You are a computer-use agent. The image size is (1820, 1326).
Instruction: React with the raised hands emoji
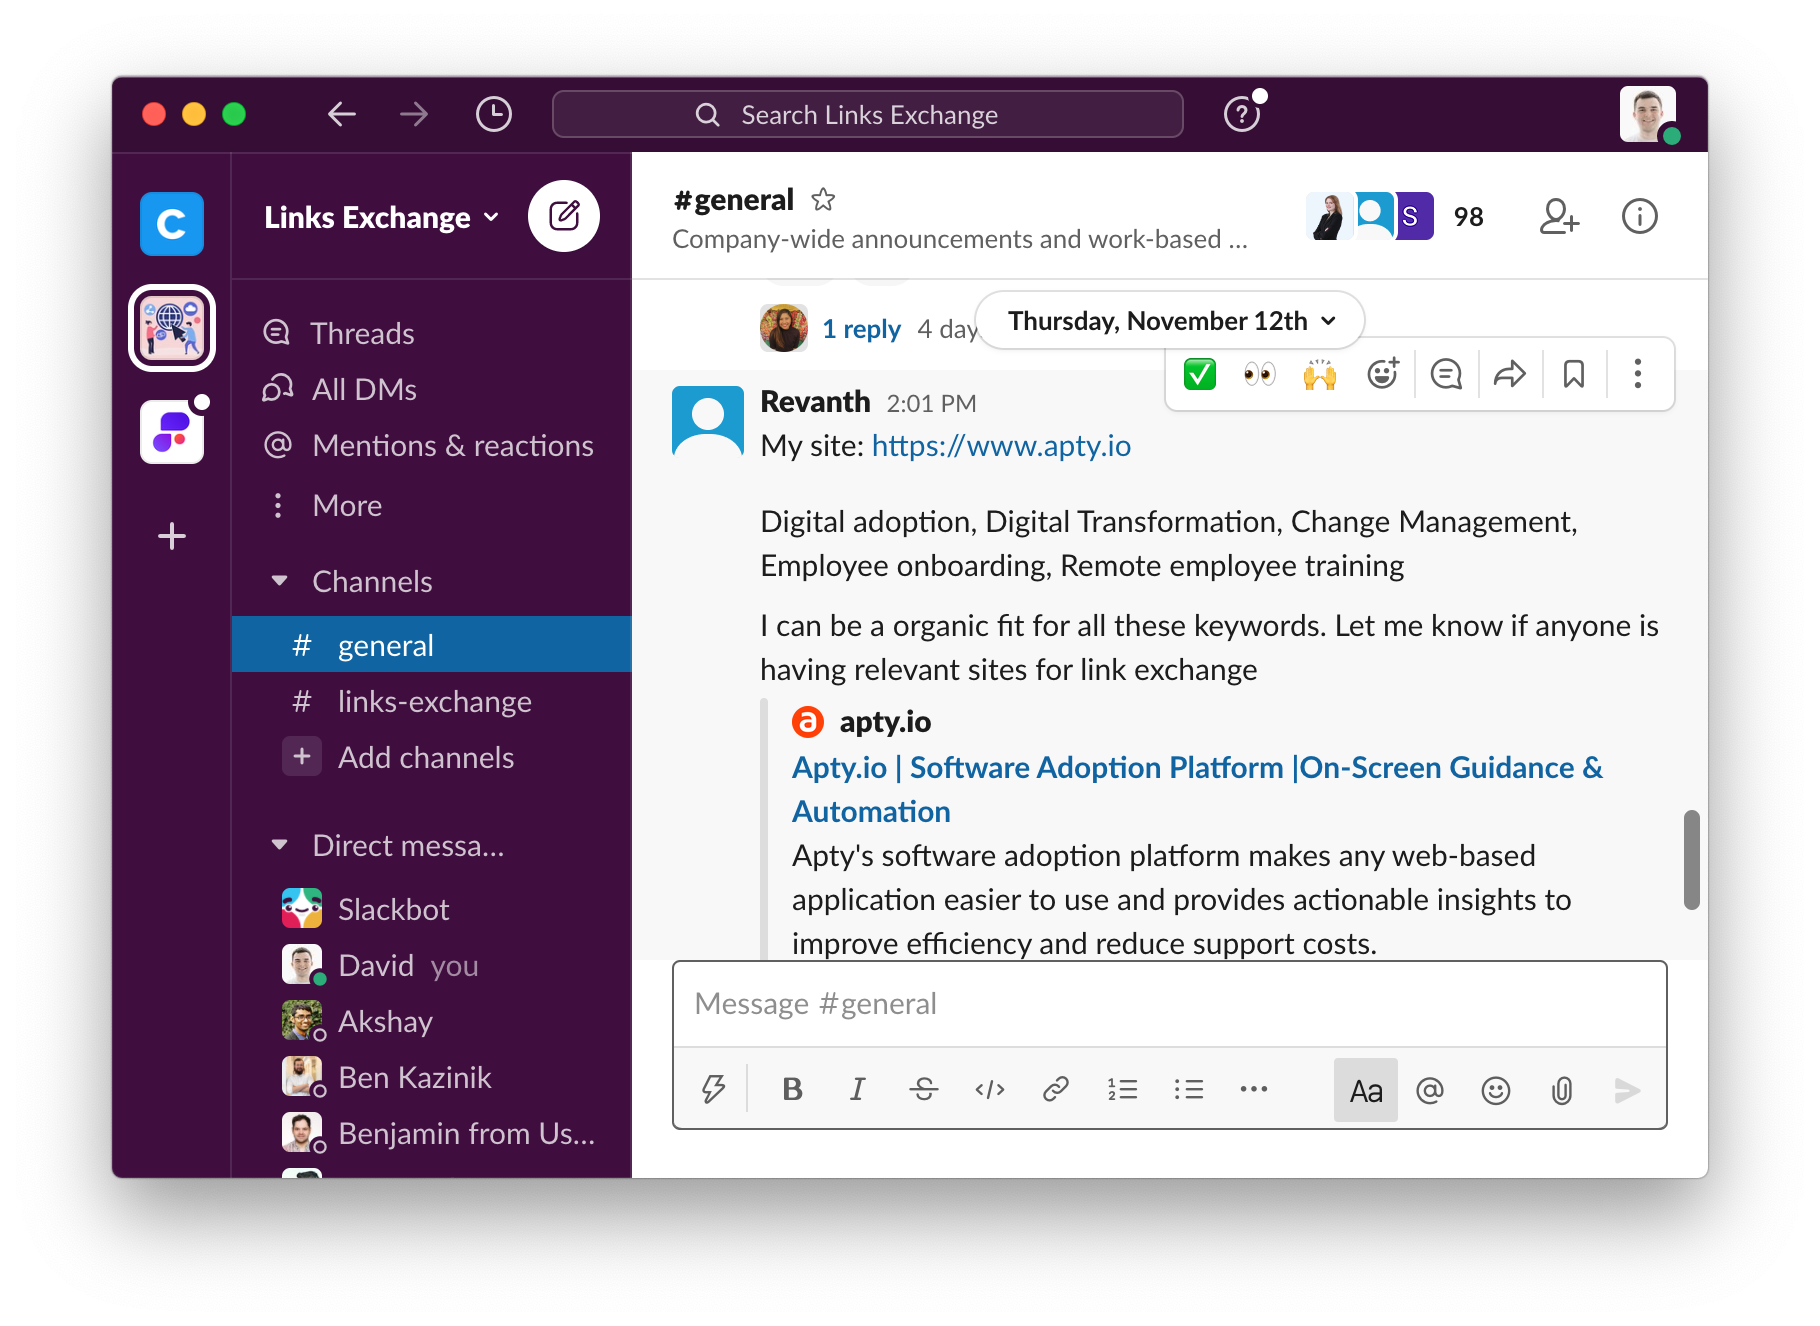1320,374
